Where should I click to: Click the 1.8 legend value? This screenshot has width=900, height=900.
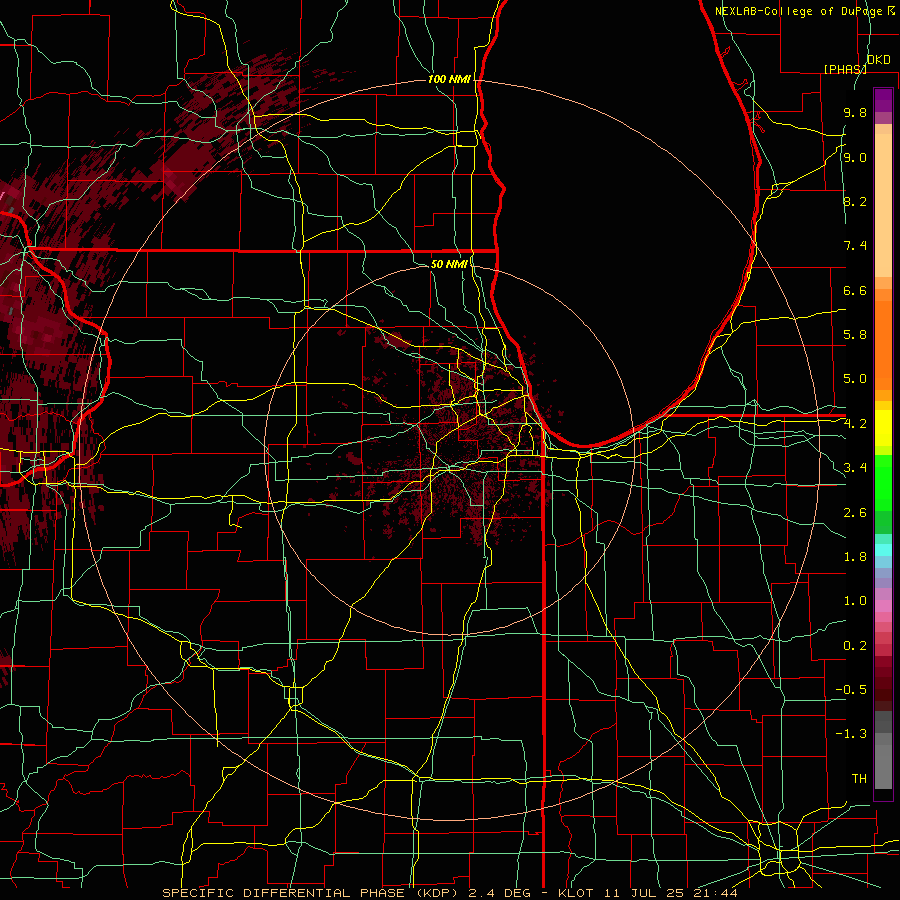[855, 557]
